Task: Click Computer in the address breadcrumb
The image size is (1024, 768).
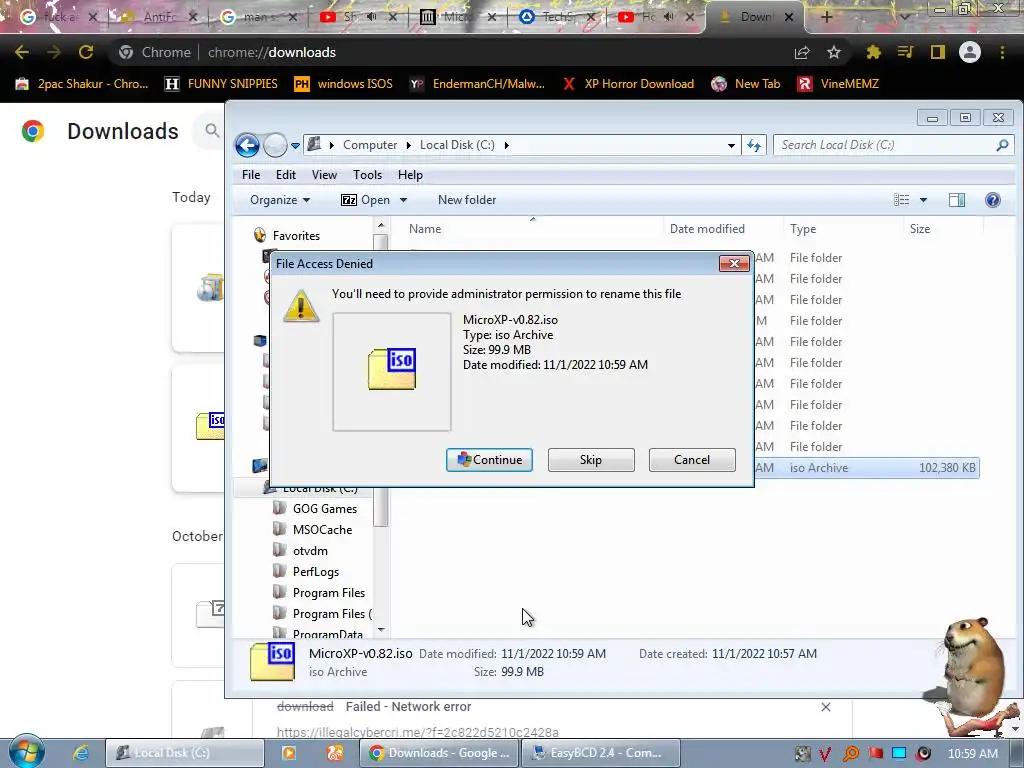Action: 370,145
